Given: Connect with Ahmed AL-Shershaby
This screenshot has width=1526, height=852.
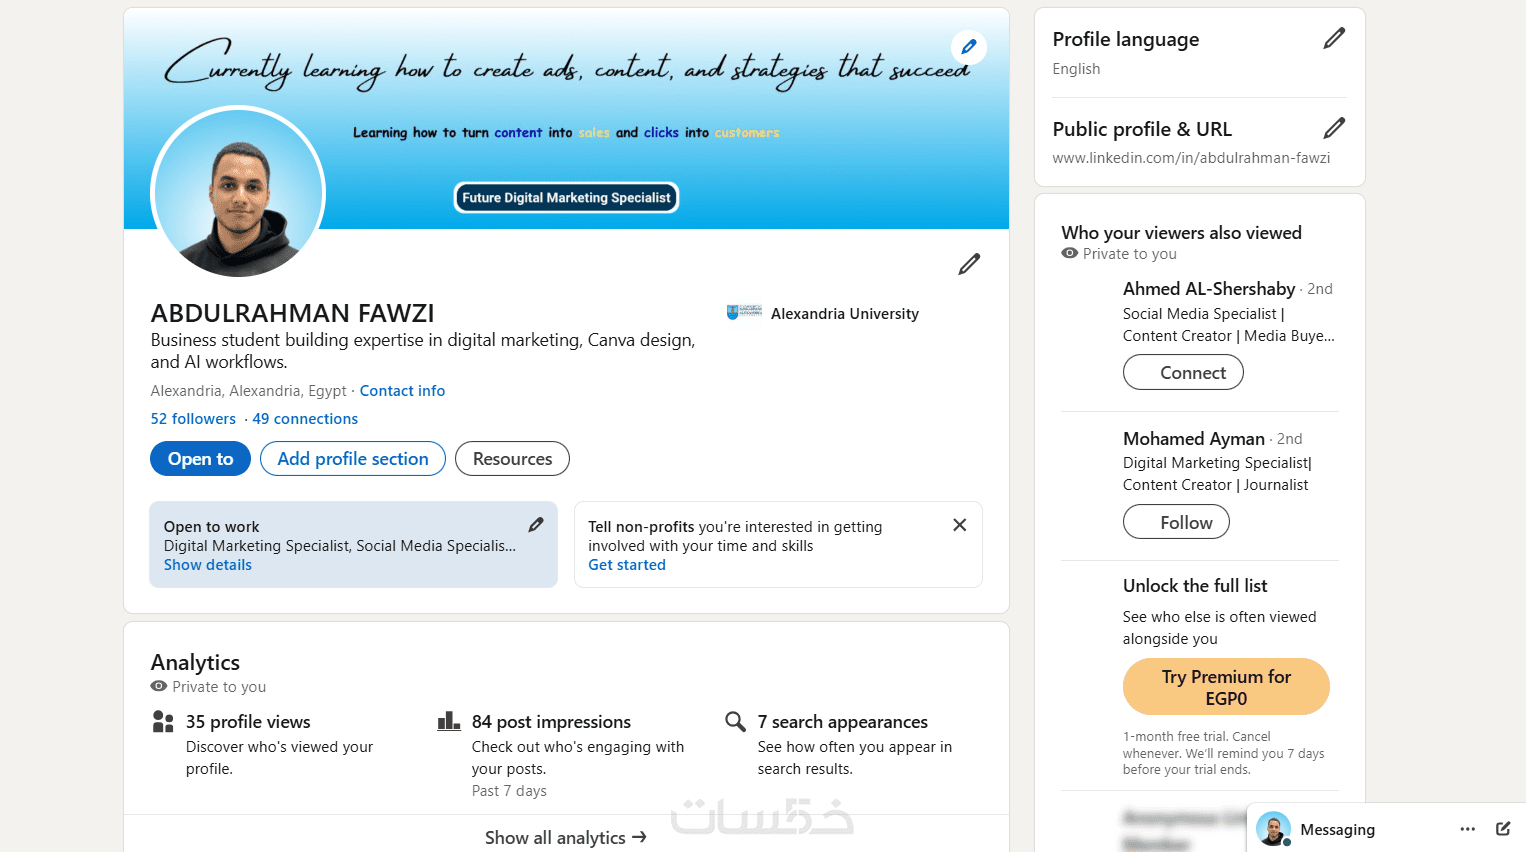Looking at the screenshot, I should (x=1183, y=373).
